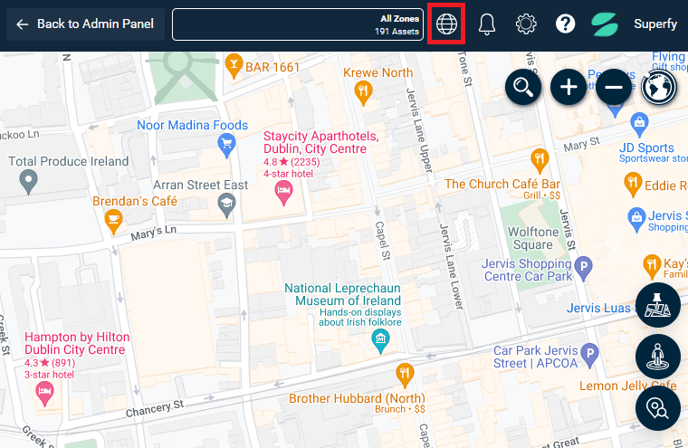
Task: Click the Brother Hubbard (North) label
Action: pos(357,398)
